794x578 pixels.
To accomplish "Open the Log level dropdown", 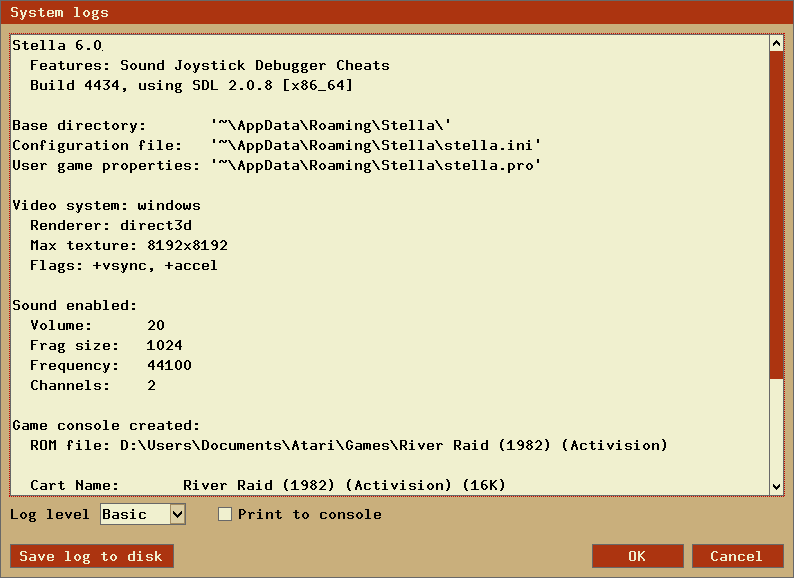I will point(143,514).
